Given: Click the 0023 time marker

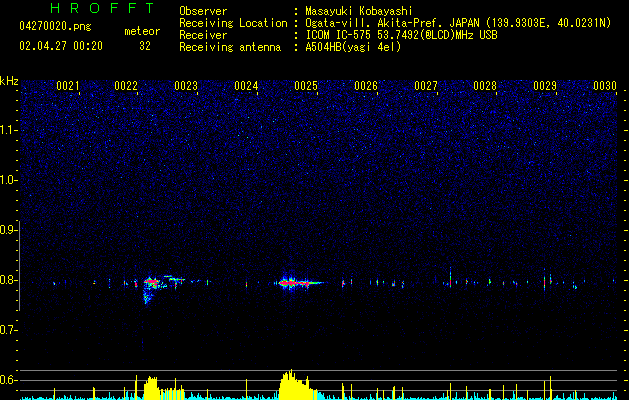Looking at the screenshot, I should pyautogui.click(x=186, y=86).
